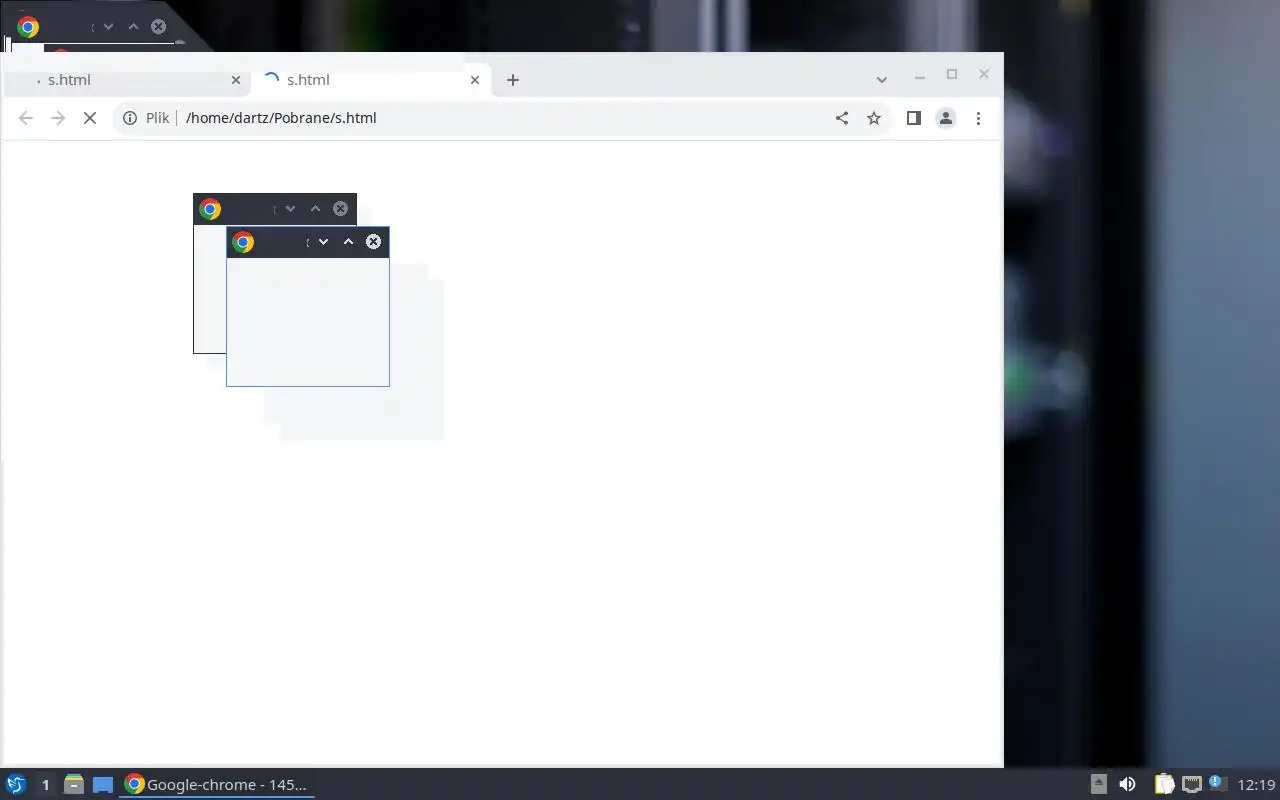Open a new tab with the plus button
The height and width of the screenshot is (800, 1280).
[x=513, y=80]
